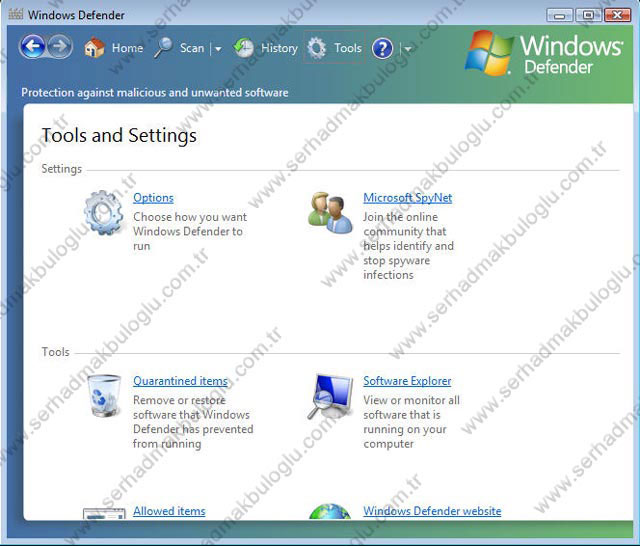Viewport: 640px width, 546px height.
Task: Click the History clock icon
Action: point(244,48)
